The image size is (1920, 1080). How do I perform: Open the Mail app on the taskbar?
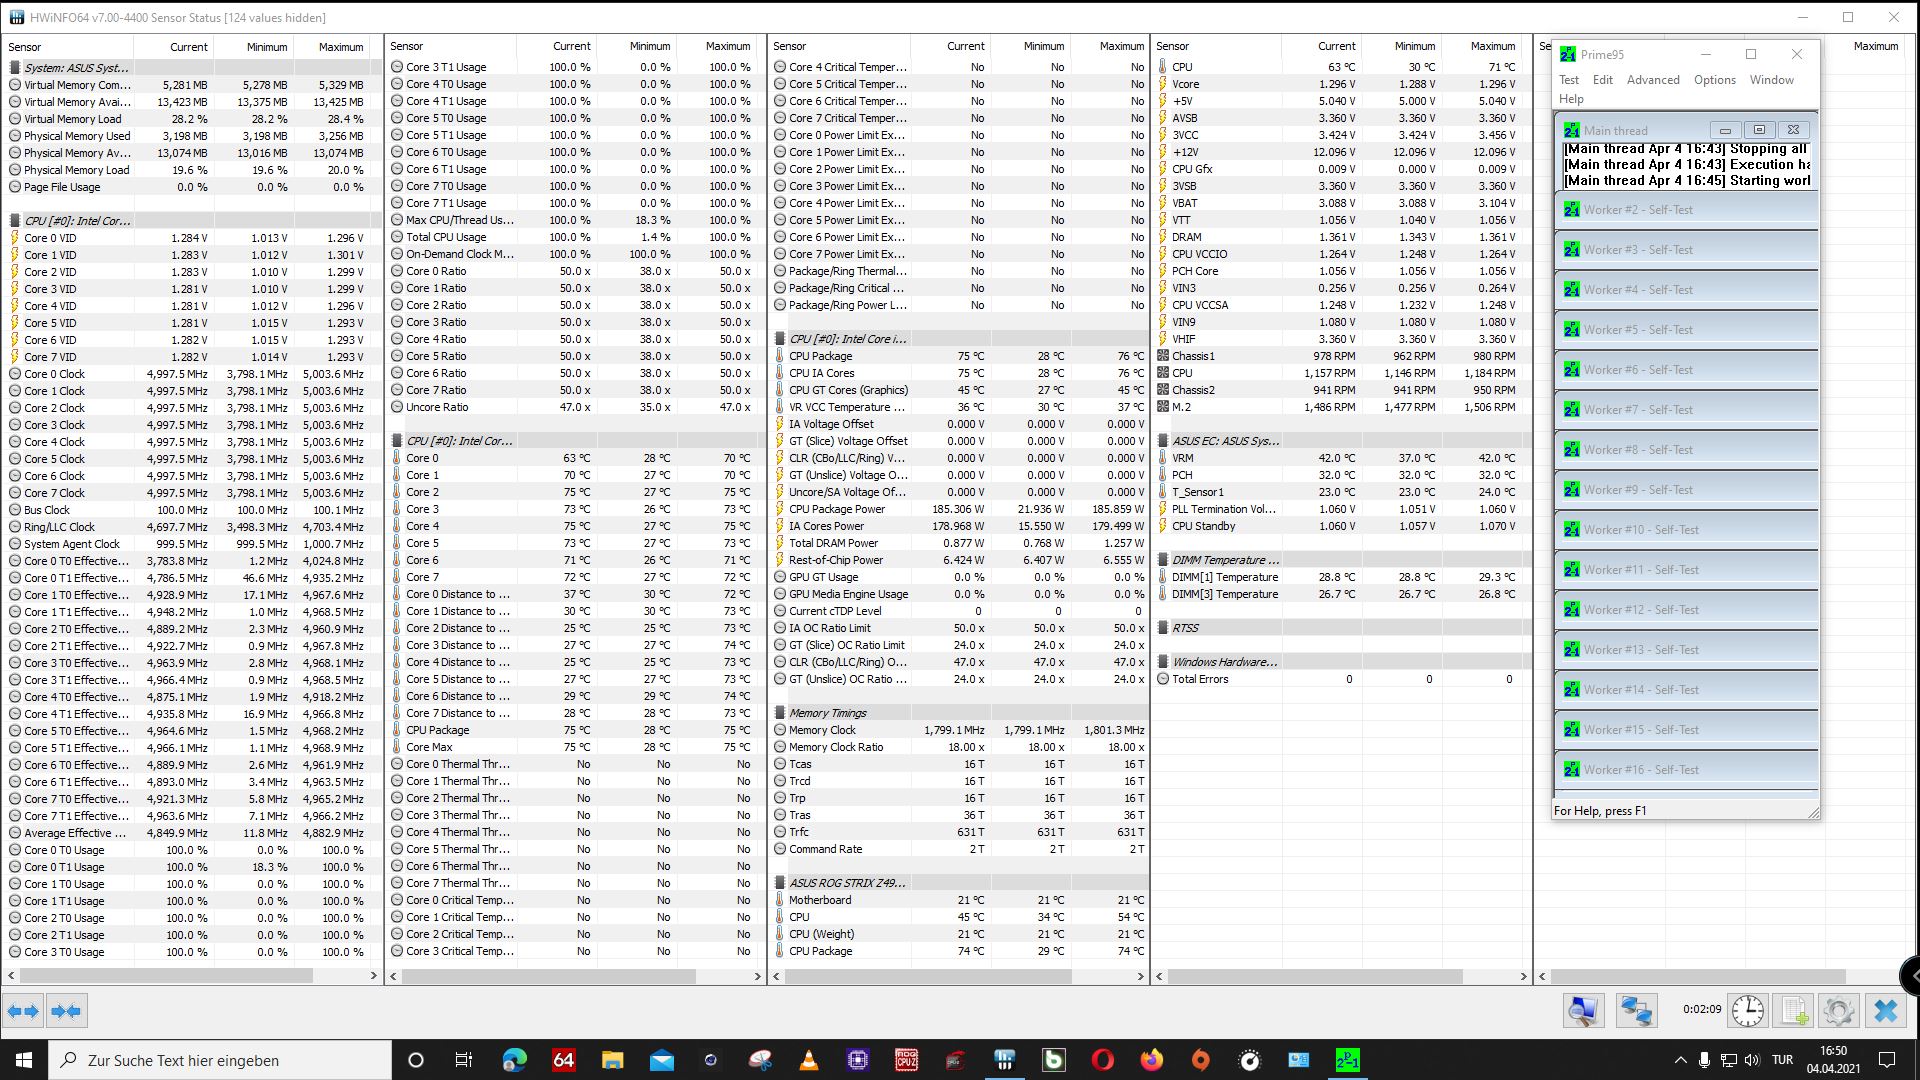(x=661, y=1060)
